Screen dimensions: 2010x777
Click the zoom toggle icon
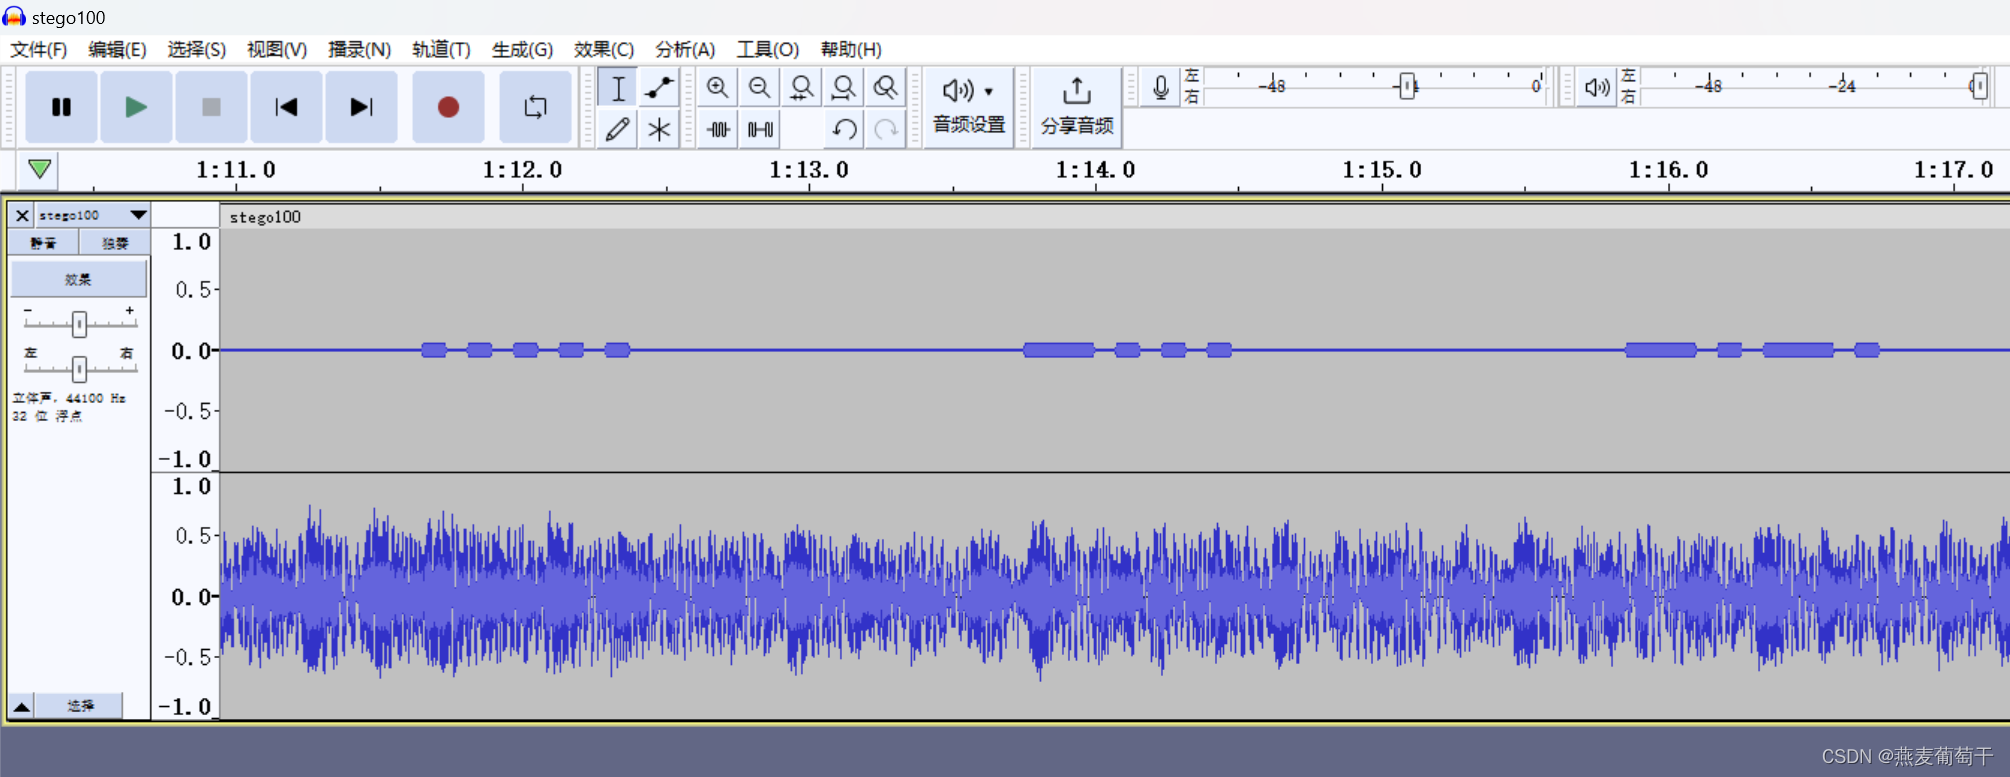tap(885, 88)
